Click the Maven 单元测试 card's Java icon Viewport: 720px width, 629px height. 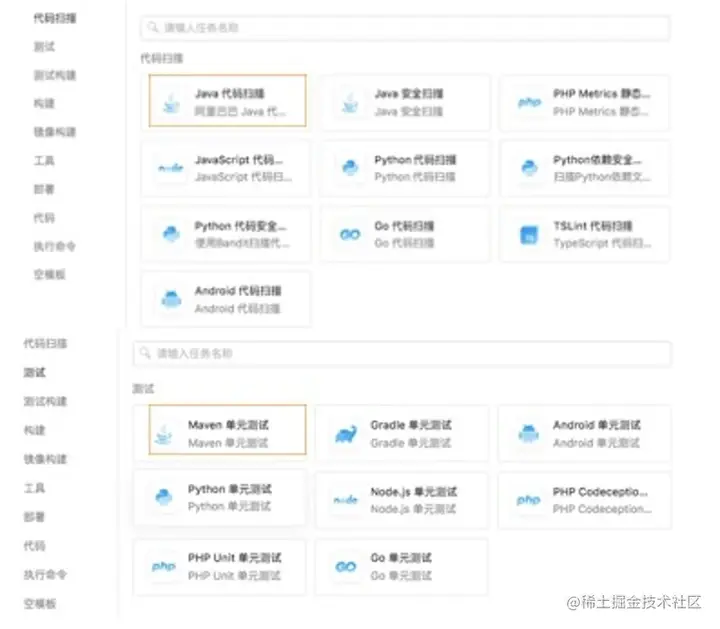coord(164,434)
